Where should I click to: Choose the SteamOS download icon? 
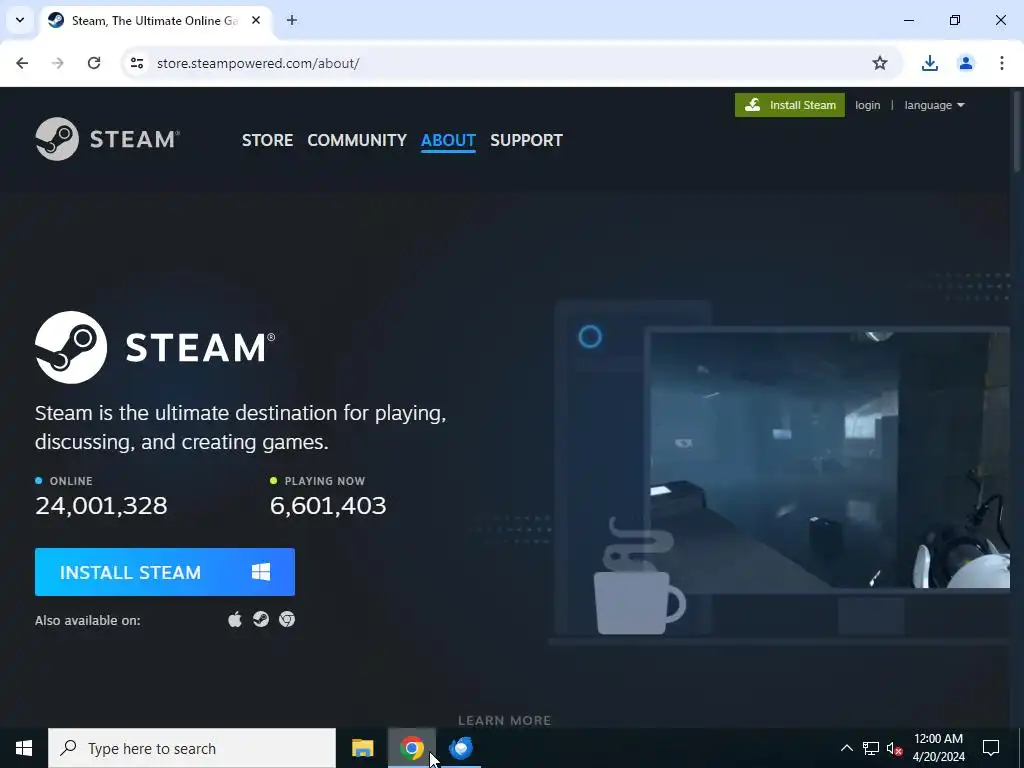(x=261, y=619)
